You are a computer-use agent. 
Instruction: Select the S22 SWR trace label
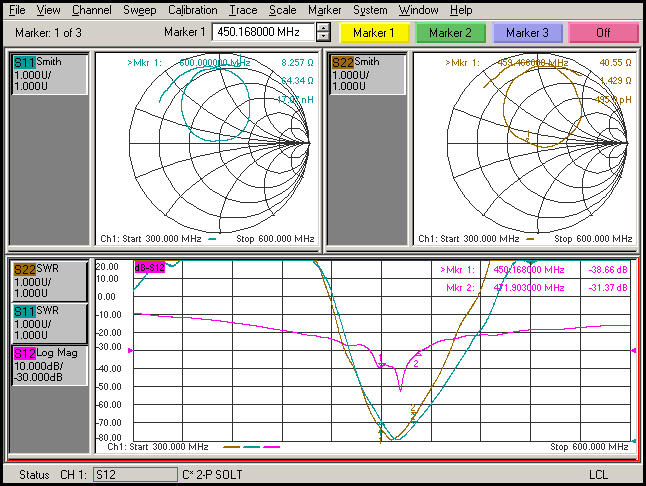coord(49,282)
